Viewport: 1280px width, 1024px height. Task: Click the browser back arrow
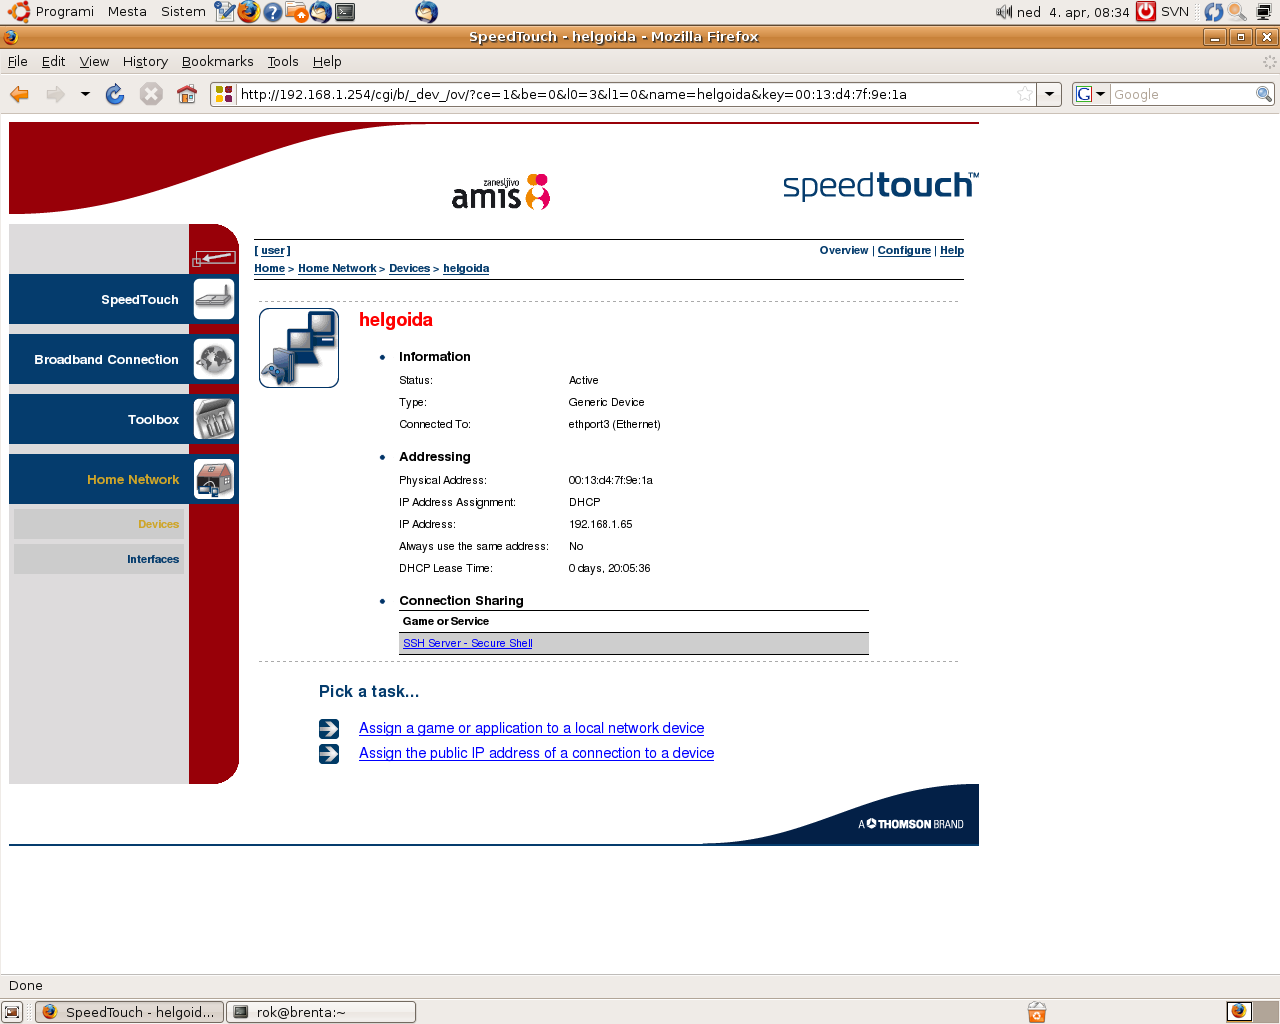(19, 94)
